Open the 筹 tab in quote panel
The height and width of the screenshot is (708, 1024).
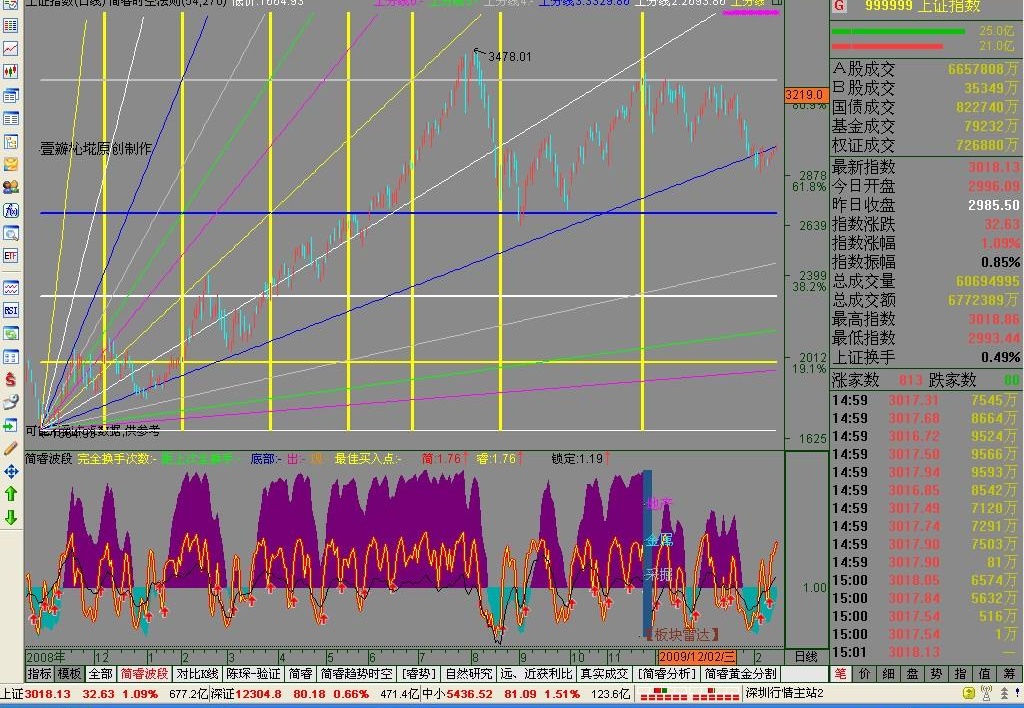[x=1010, y=673]
